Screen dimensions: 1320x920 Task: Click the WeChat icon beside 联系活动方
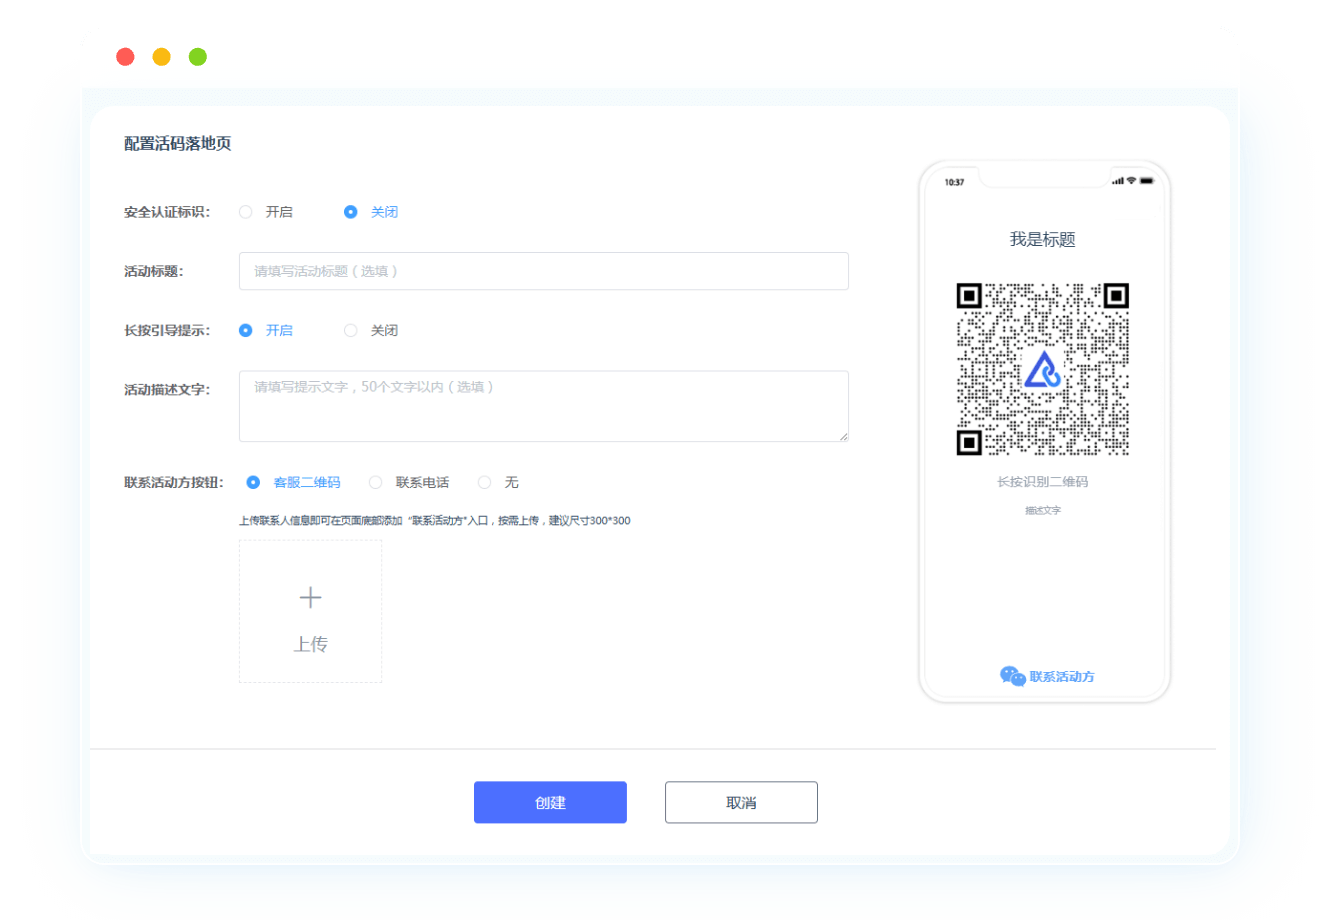point(1010,676)
